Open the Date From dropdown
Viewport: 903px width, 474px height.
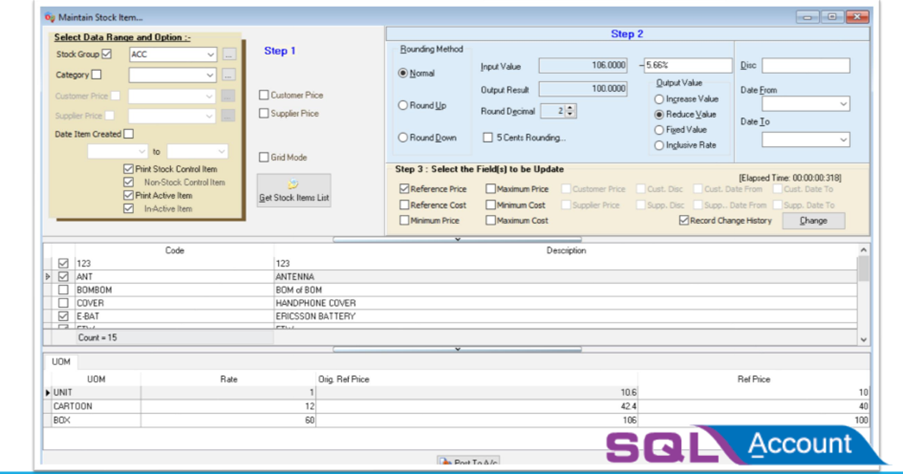click(843, 104)
